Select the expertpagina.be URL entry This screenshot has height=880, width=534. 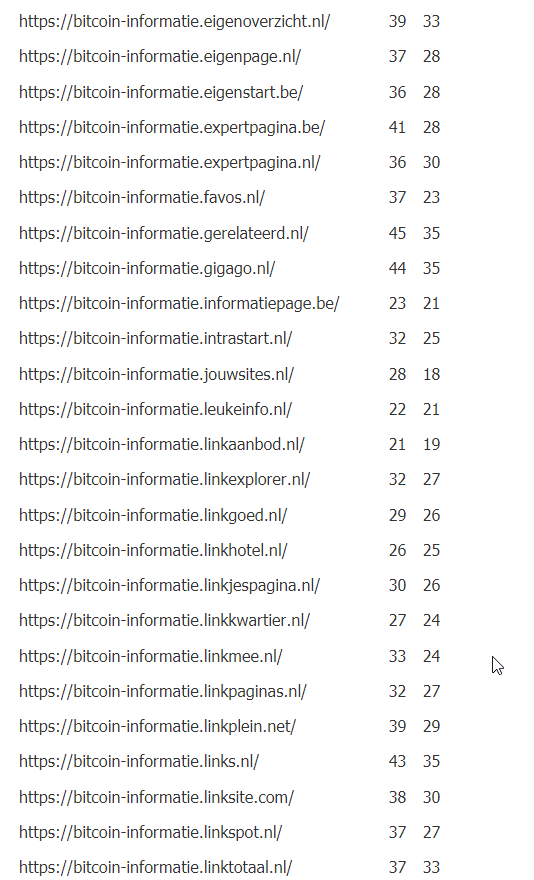[x=172, y=127]
